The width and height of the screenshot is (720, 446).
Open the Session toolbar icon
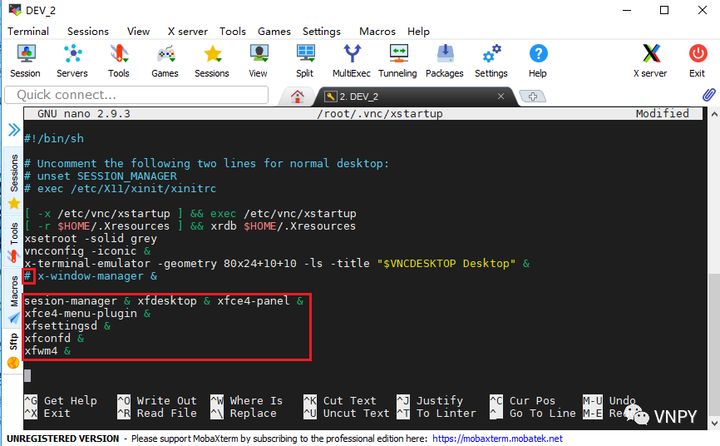pos(25,61)
